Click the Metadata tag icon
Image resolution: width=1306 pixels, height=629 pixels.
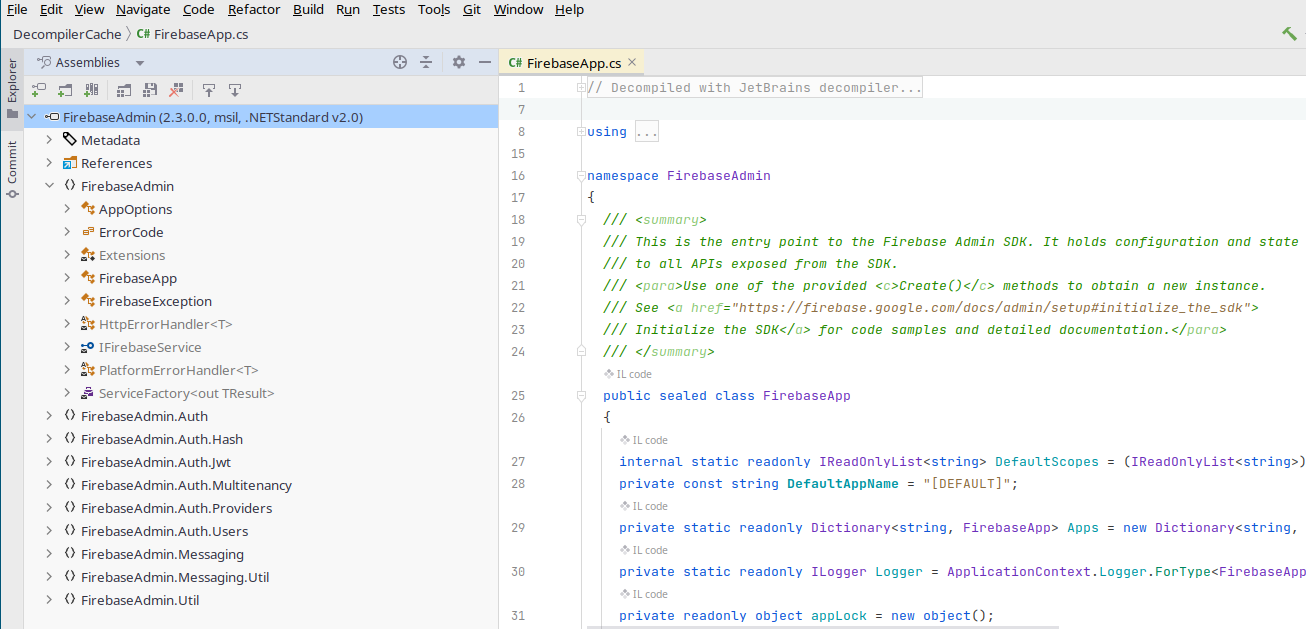point(70,140)
